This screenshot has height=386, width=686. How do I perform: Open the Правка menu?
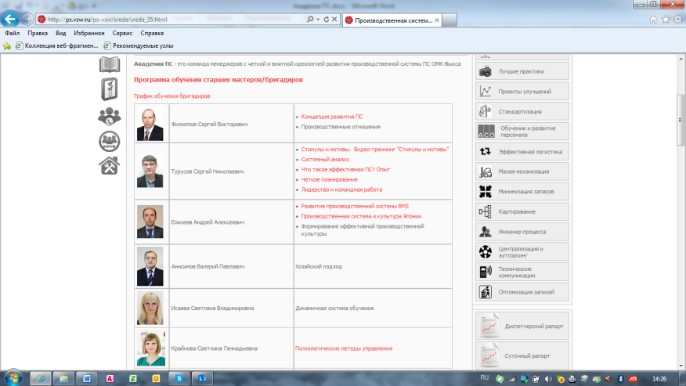coord(38,33)
